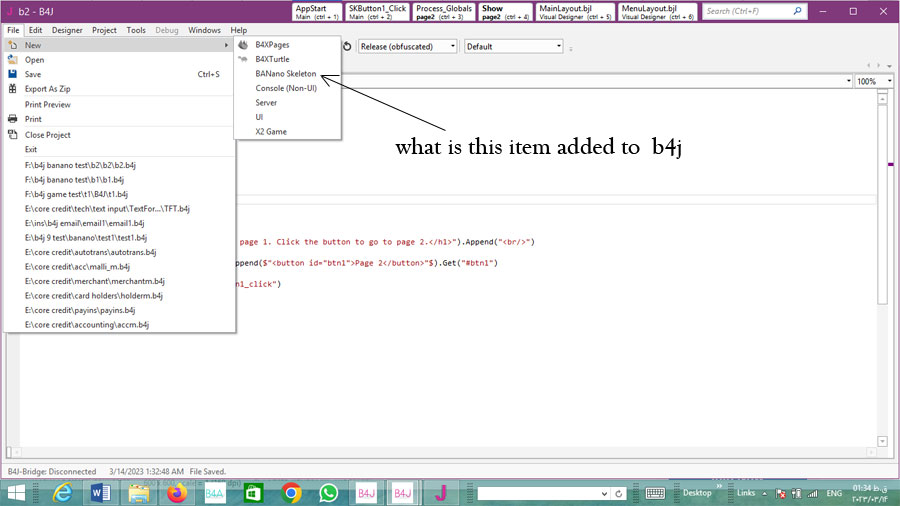Open the Project menu
This screenshot has height=506, width=900.
pyautogui.click(x=104, y=30)
